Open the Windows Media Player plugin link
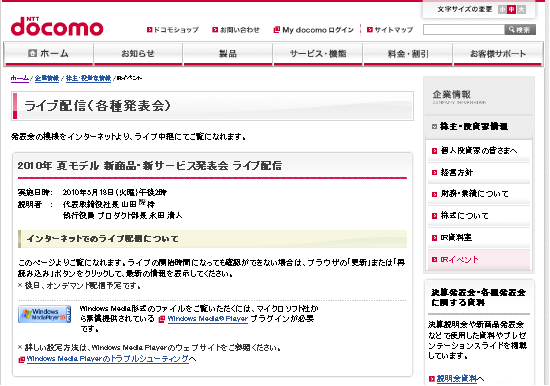The image size is (550, 386). (208, 319)
